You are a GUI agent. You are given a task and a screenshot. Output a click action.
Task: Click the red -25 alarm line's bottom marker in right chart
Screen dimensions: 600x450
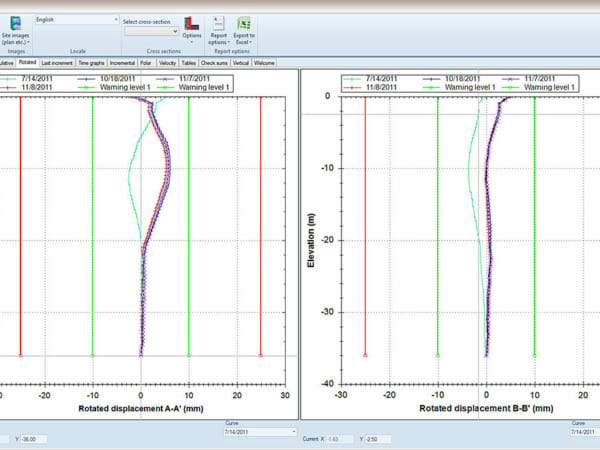coord(365,355)
